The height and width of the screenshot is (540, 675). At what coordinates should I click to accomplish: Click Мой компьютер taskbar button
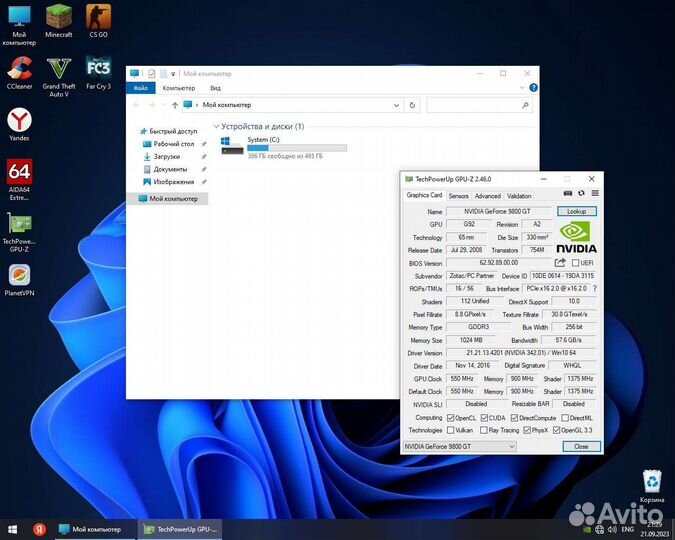(96, 529)
